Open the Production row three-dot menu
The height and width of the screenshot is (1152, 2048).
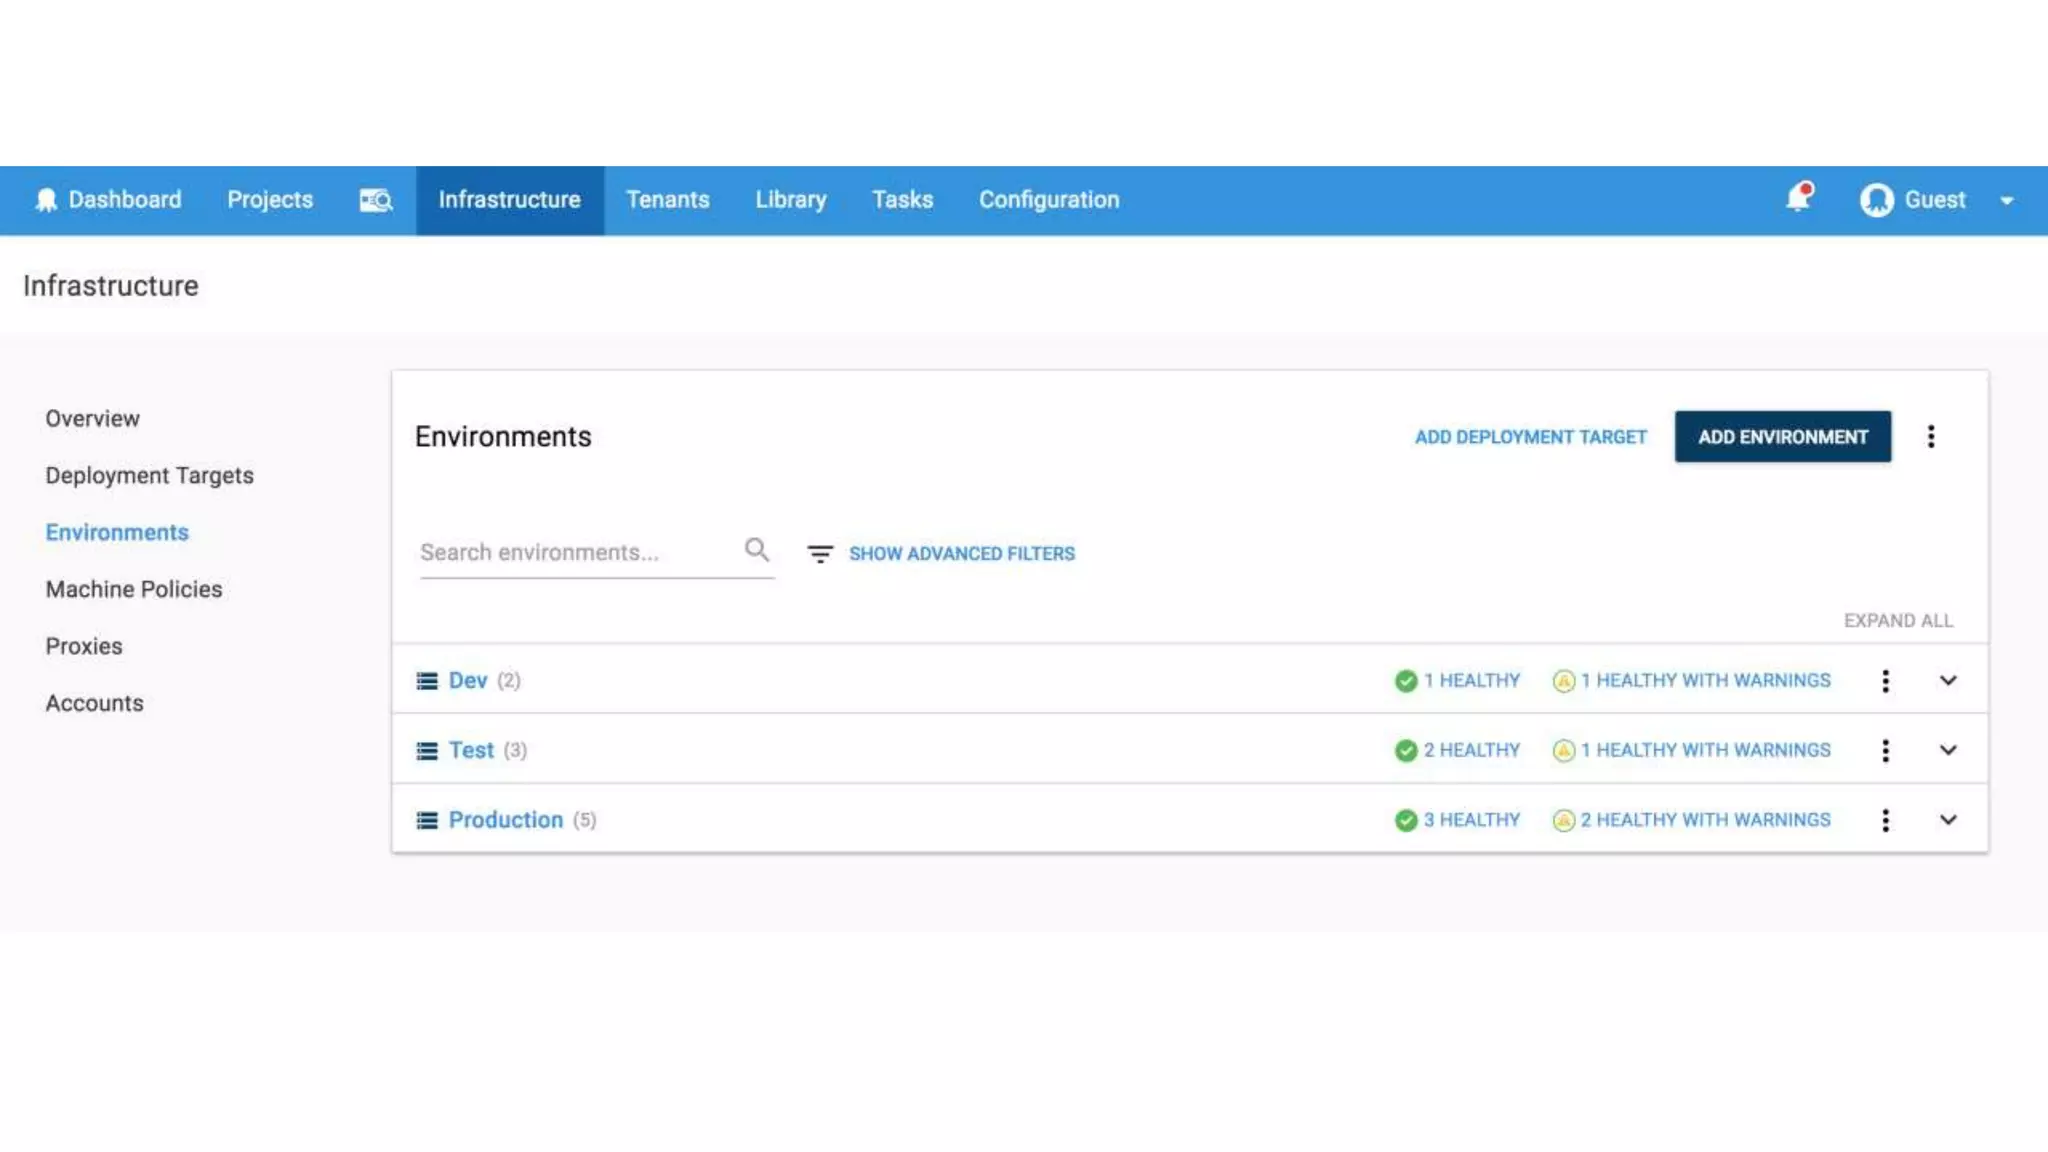coord(1885,820)
